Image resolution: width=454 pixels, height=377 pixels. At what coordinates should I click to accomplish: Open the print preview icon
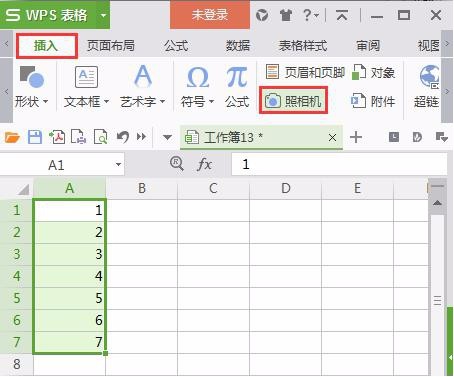click(x=101, y=137)
